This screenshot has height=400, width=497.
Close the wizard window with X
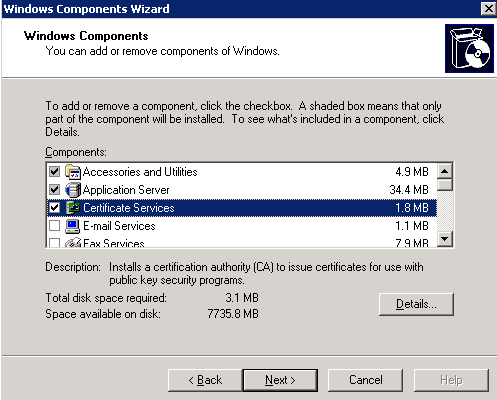tap(488, 9)
